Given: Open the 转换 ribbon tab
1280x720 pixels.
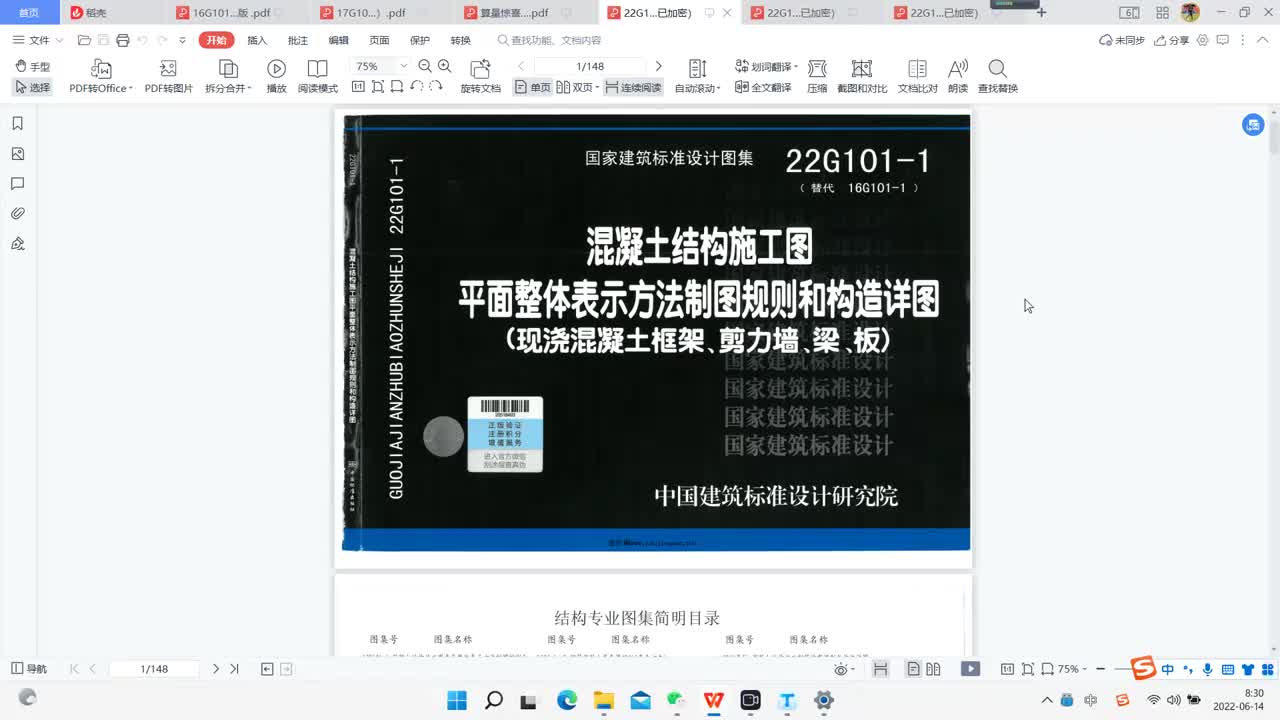Looking at the screenshot, I should point(460,40).
